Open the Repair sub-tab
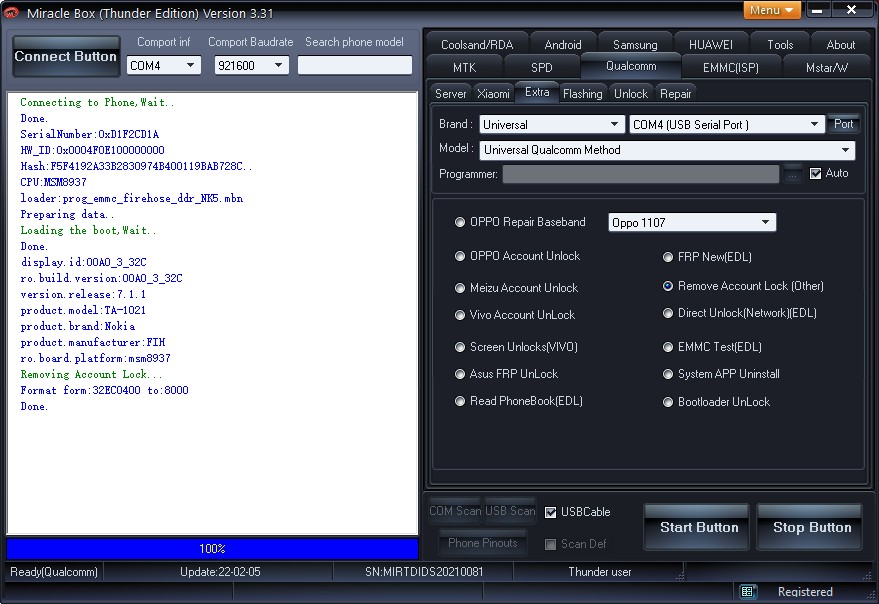 [x=676, y=94]
